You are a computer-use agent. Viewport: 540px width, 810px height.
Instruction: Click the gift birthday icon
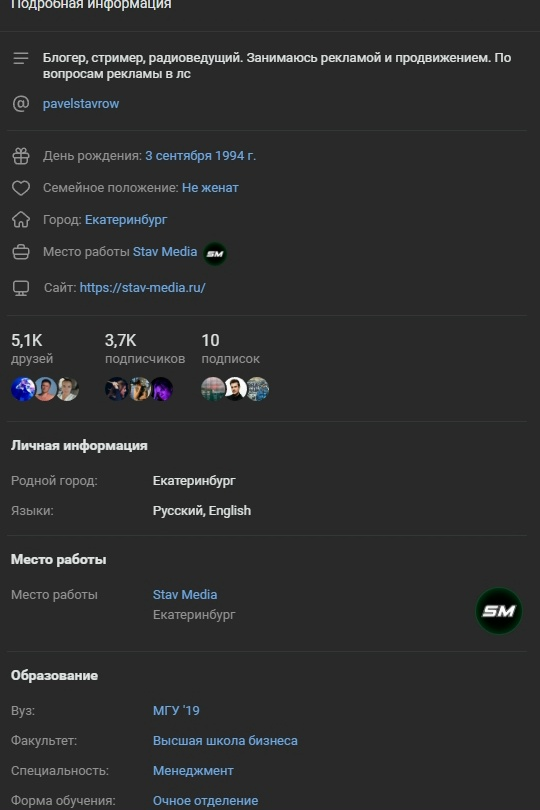click(21, 156)
